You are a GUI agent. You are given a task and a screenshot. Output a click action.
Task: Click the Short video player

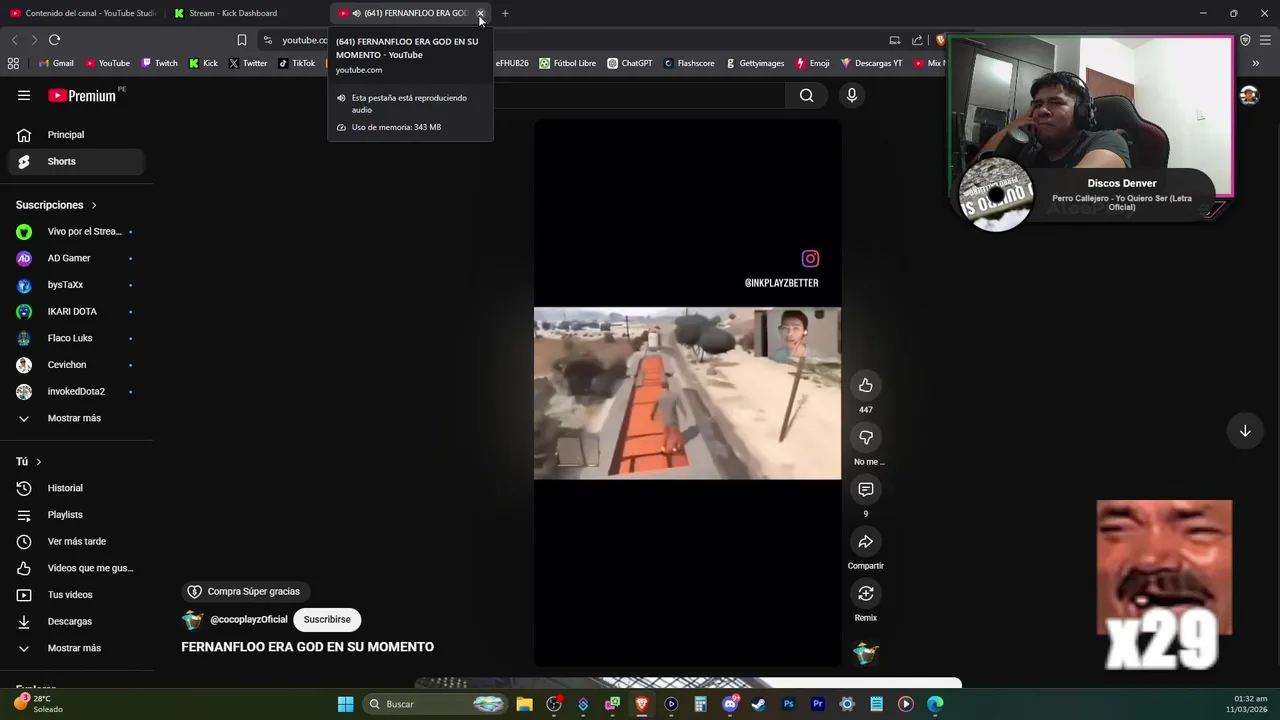687,393
